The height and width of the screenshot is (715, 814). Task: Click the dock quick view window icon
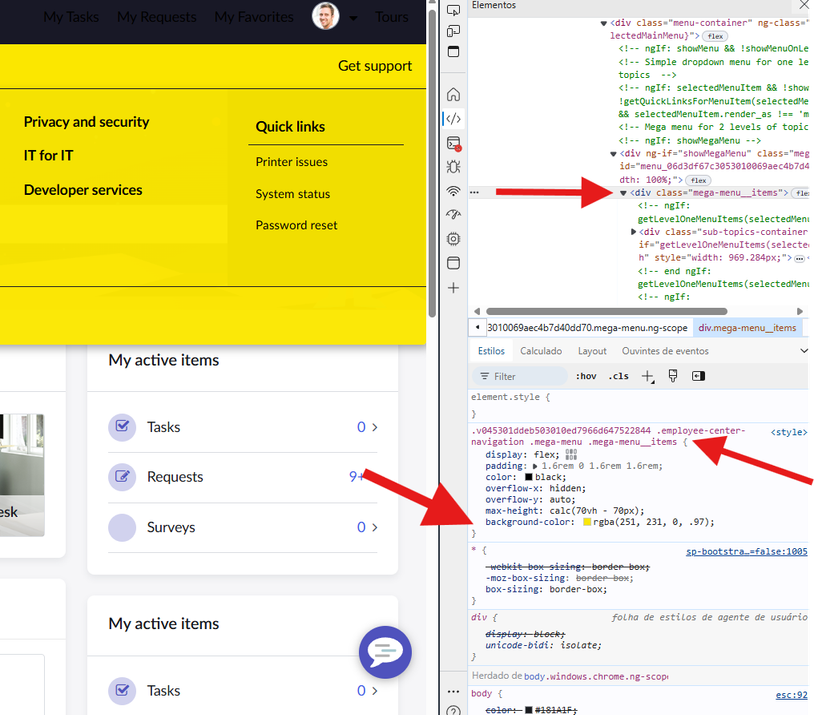pyautogui.click(x=453, y=51)
